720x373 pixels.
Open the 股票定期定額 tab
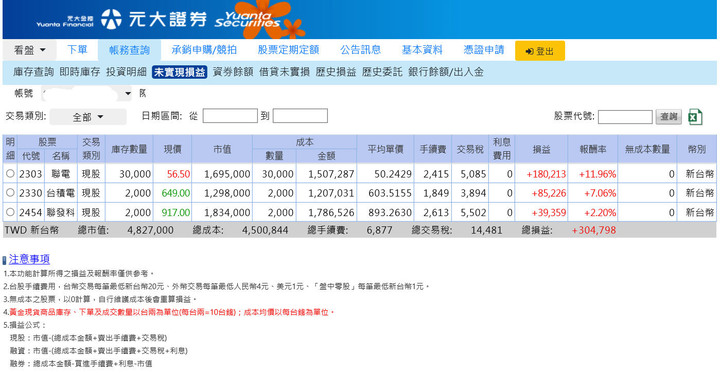288,50
